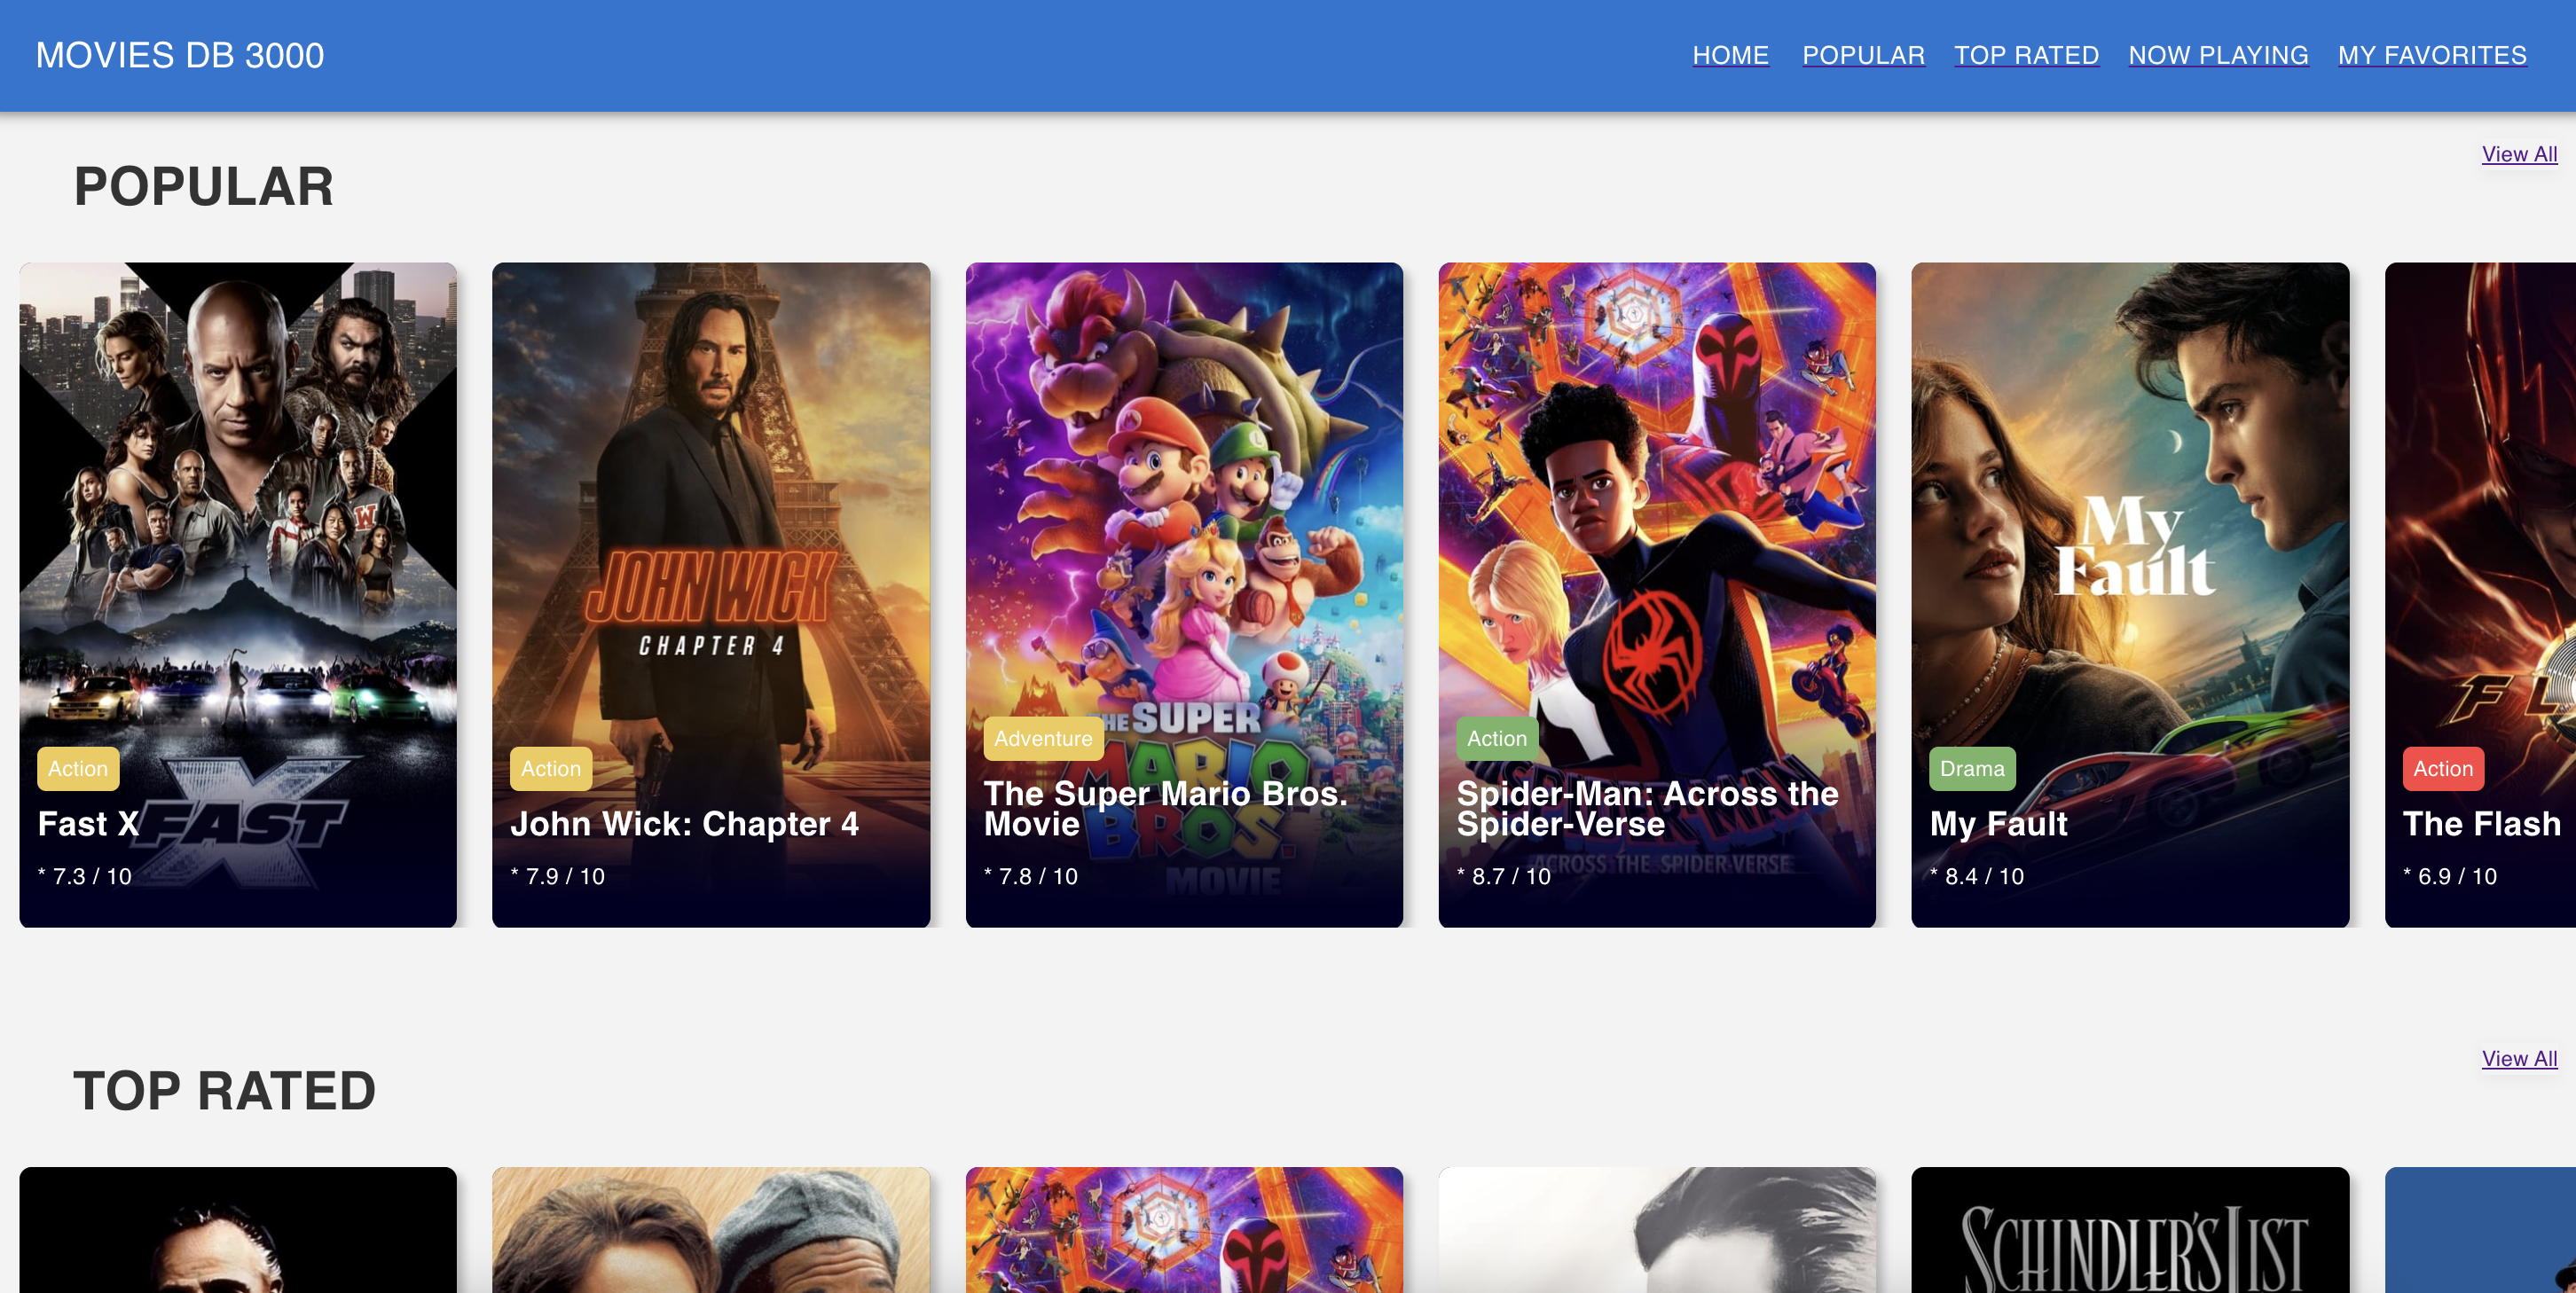2576x1293 pixels.
Task: Open Top Rated card with man in cap
Action: point(711,1230)
